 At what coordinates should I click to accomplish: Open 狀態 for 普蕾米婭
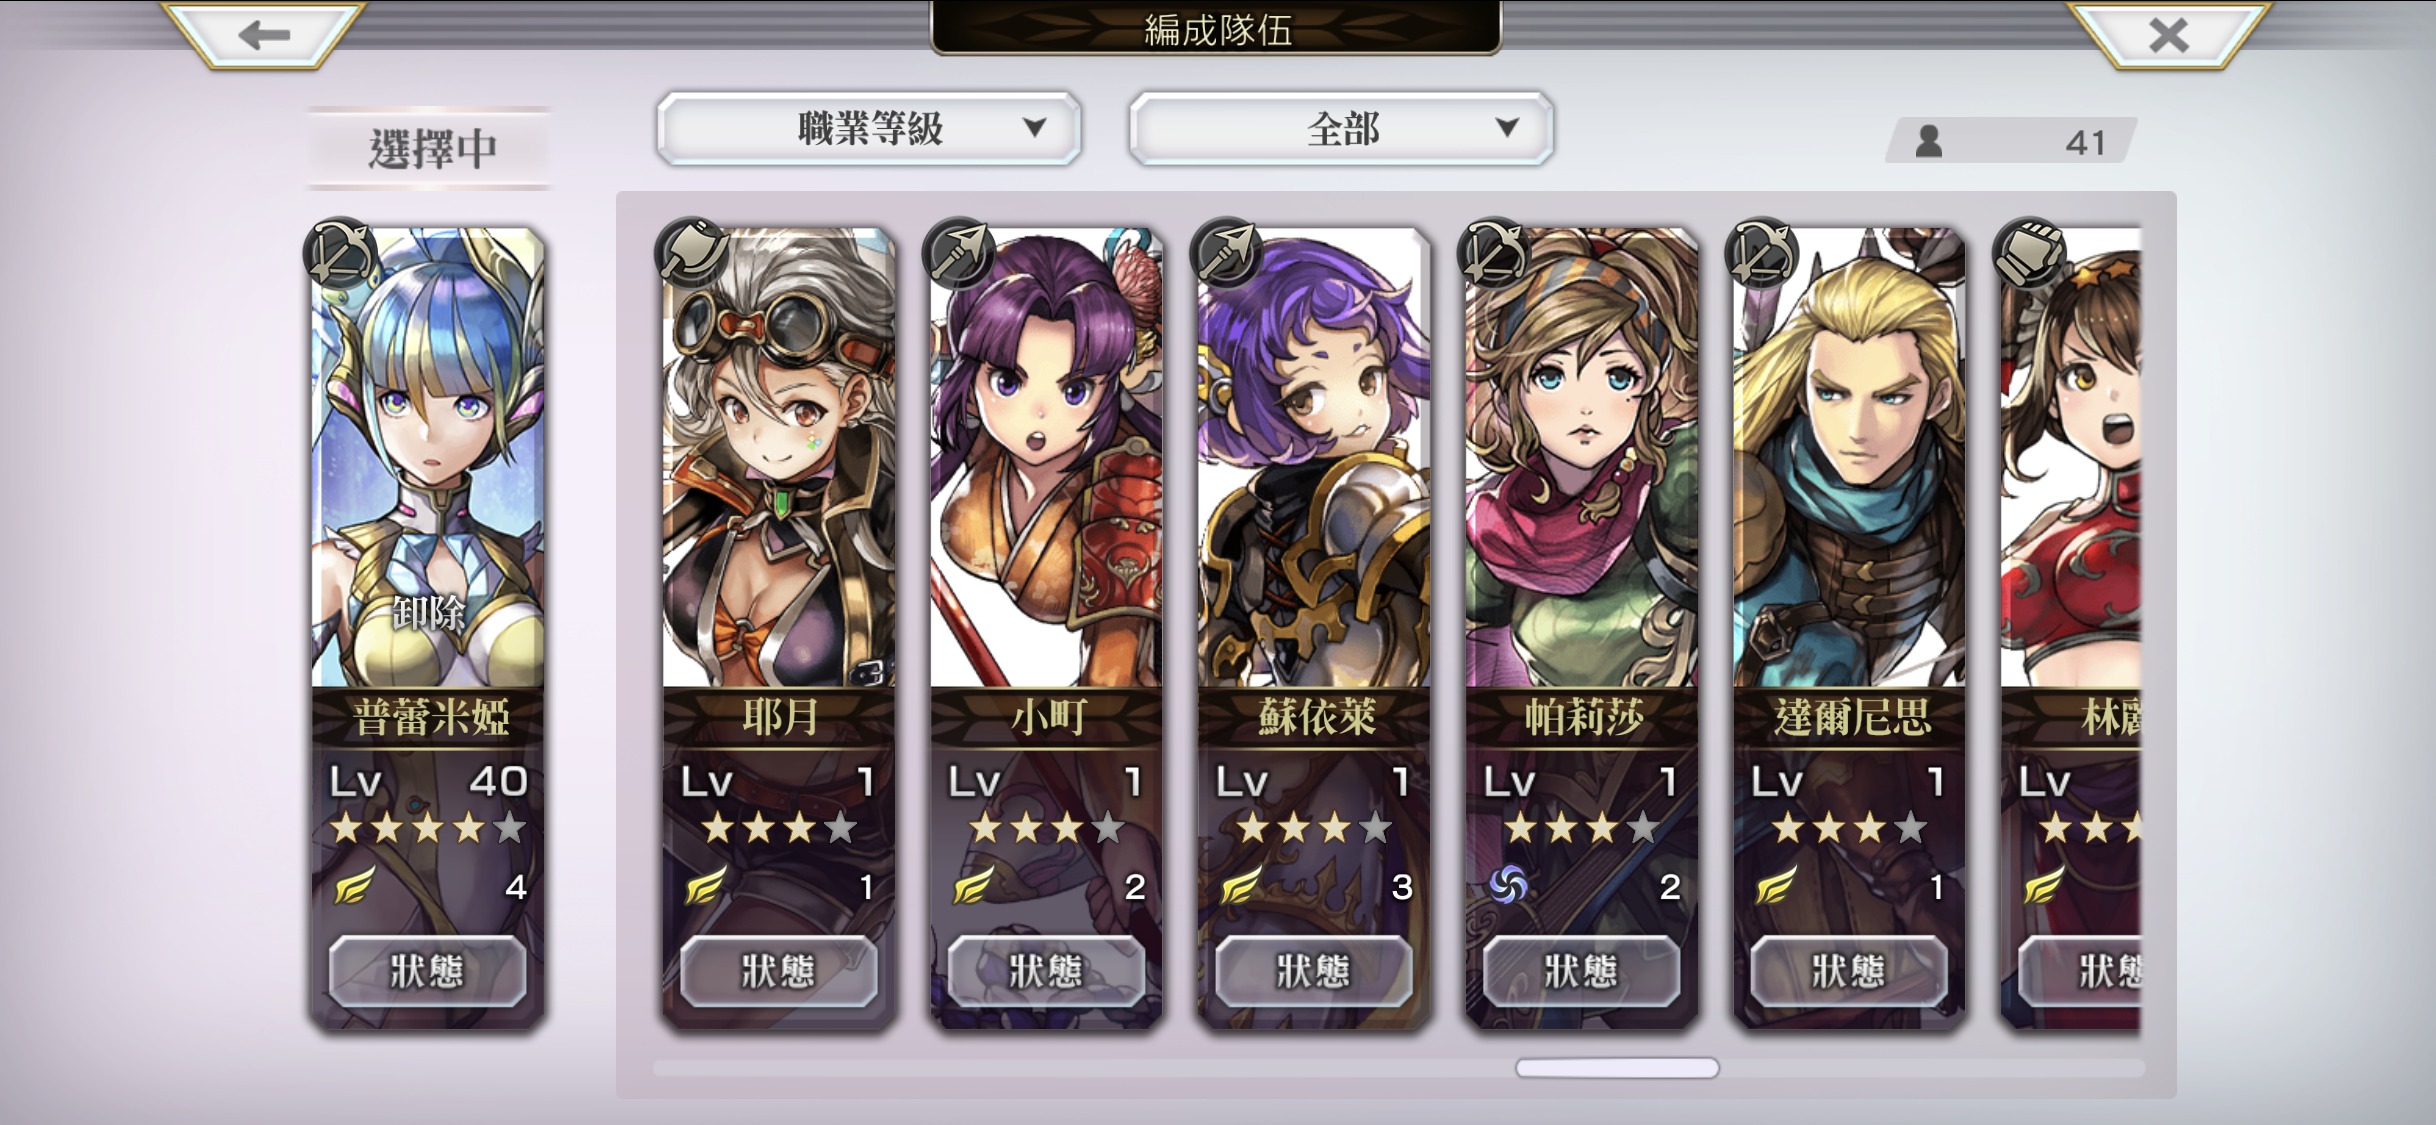pos(428,971)
